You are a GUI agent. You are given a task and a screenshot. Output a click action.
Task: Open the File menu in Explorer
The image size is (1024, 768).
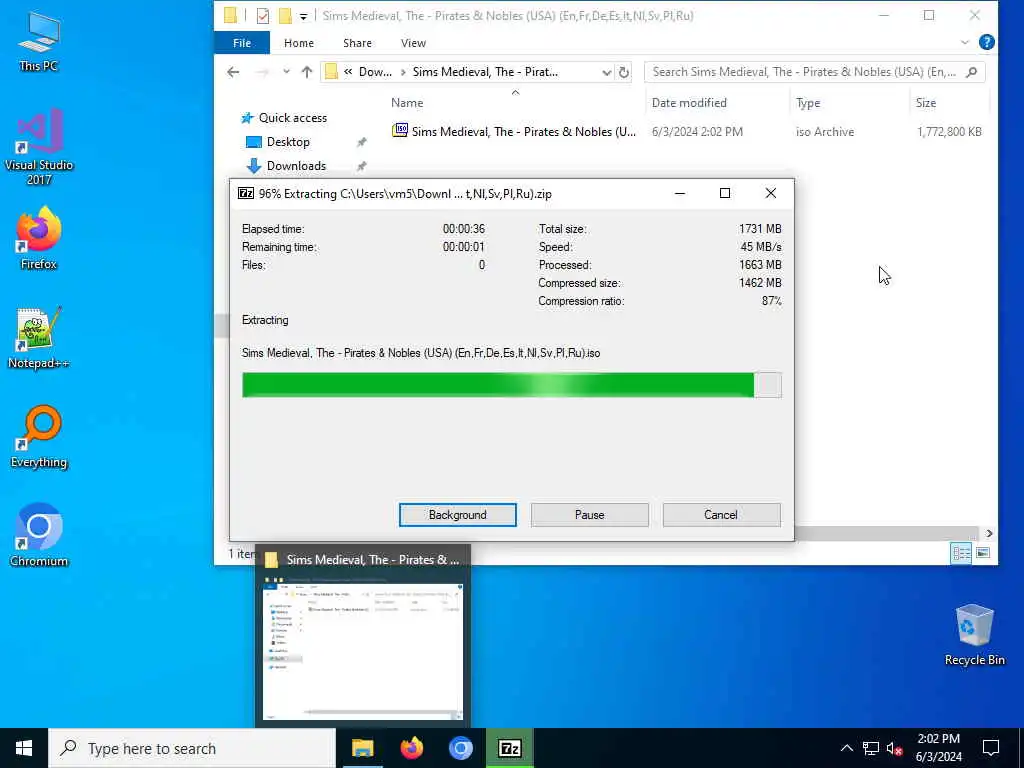pyautogui.click(x=242, y=43)
